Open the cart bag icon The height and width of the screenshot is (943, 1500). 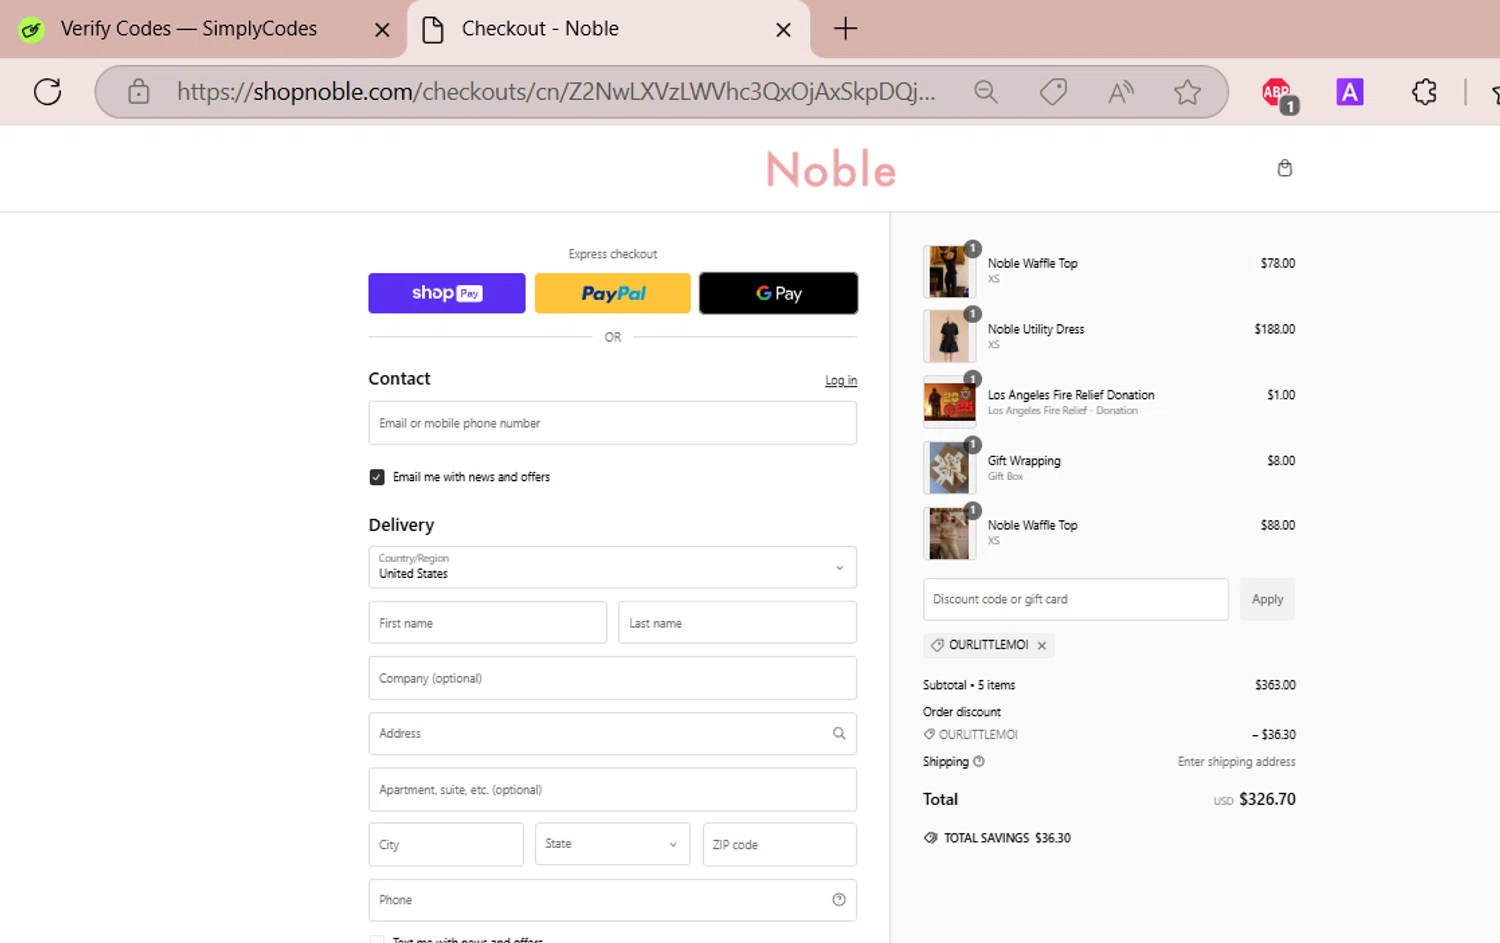(1285, 168)
